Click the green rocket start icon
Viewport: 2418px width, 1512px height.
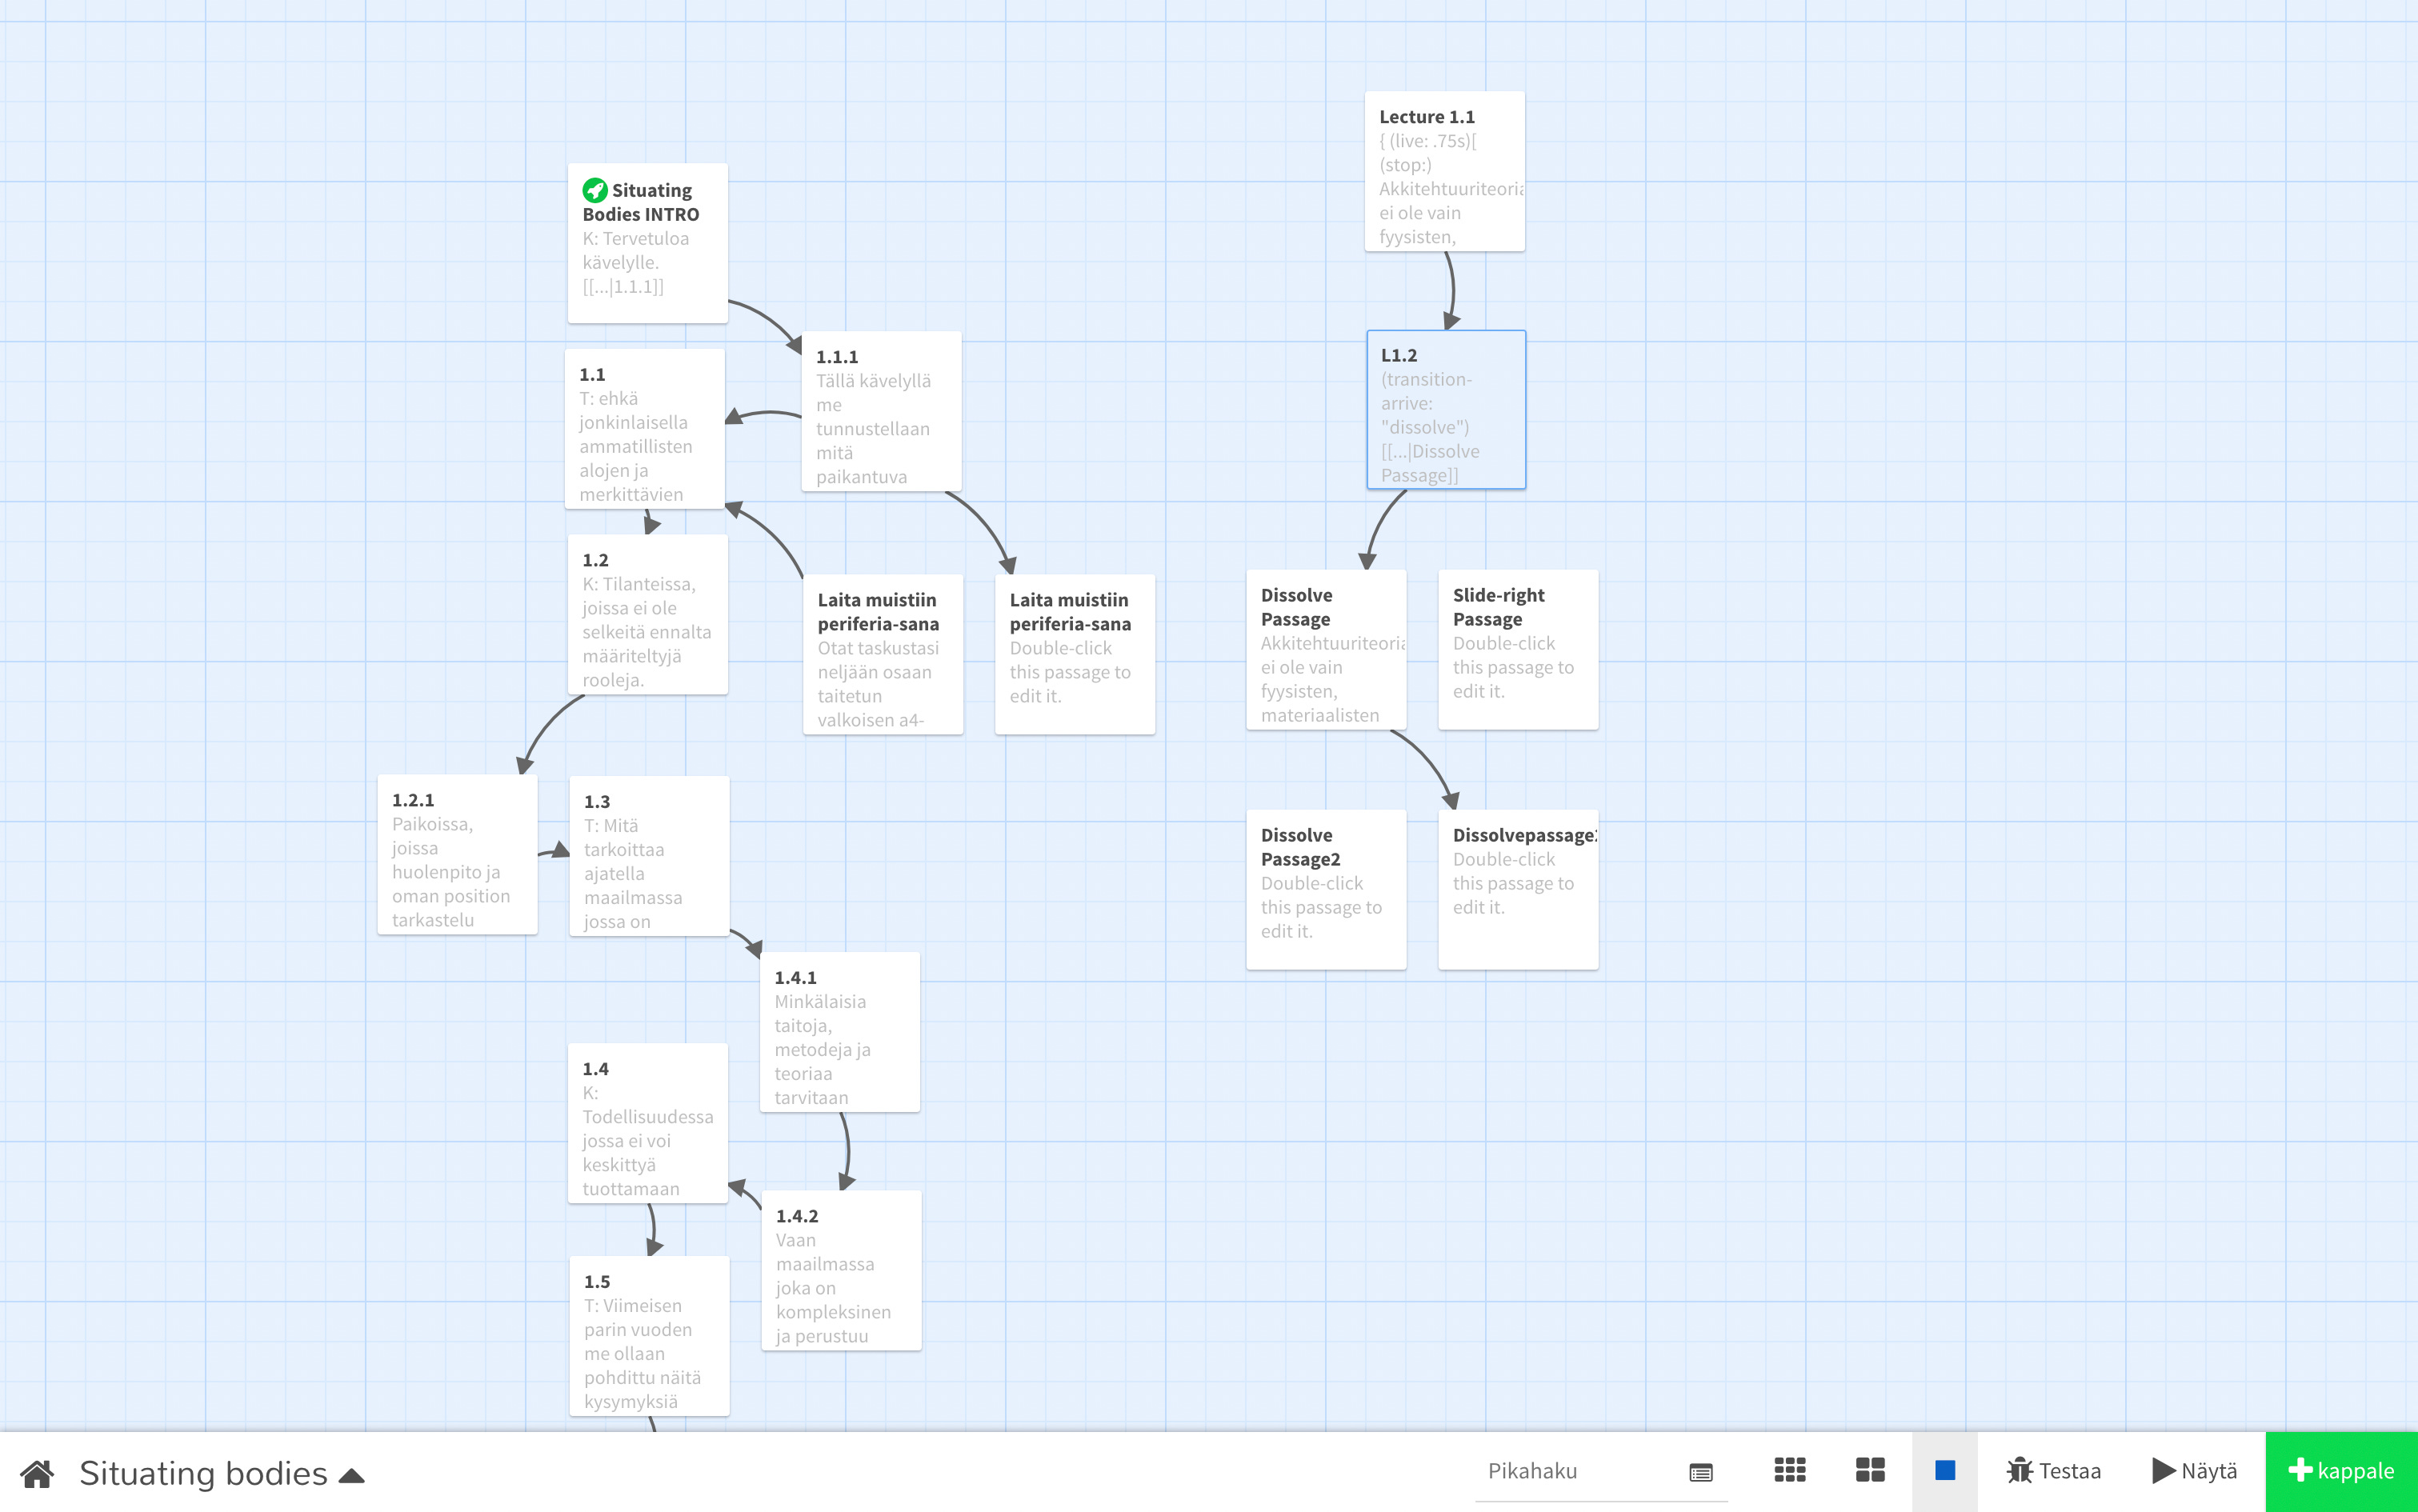pos(595,189)
